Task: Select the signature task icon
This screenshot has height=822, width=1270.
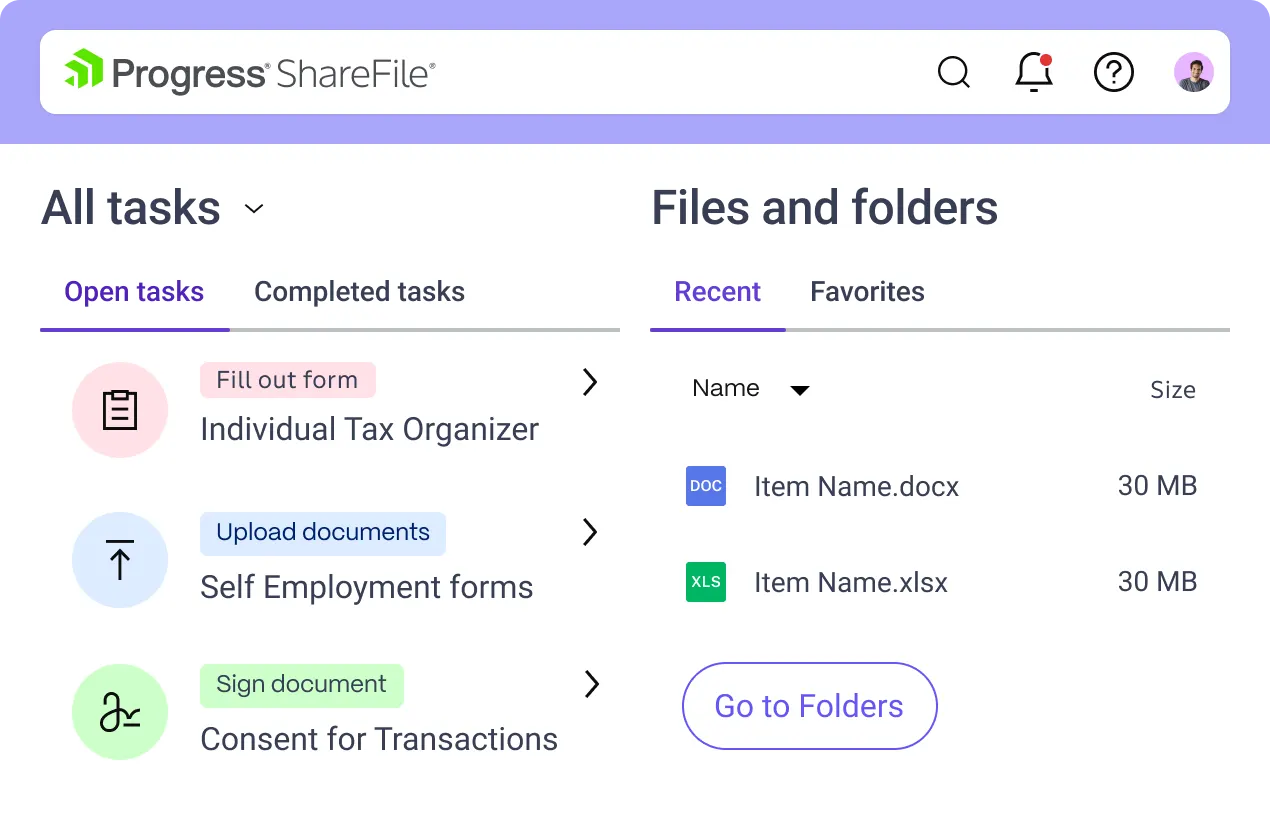Action: click(x=120, y=712)
